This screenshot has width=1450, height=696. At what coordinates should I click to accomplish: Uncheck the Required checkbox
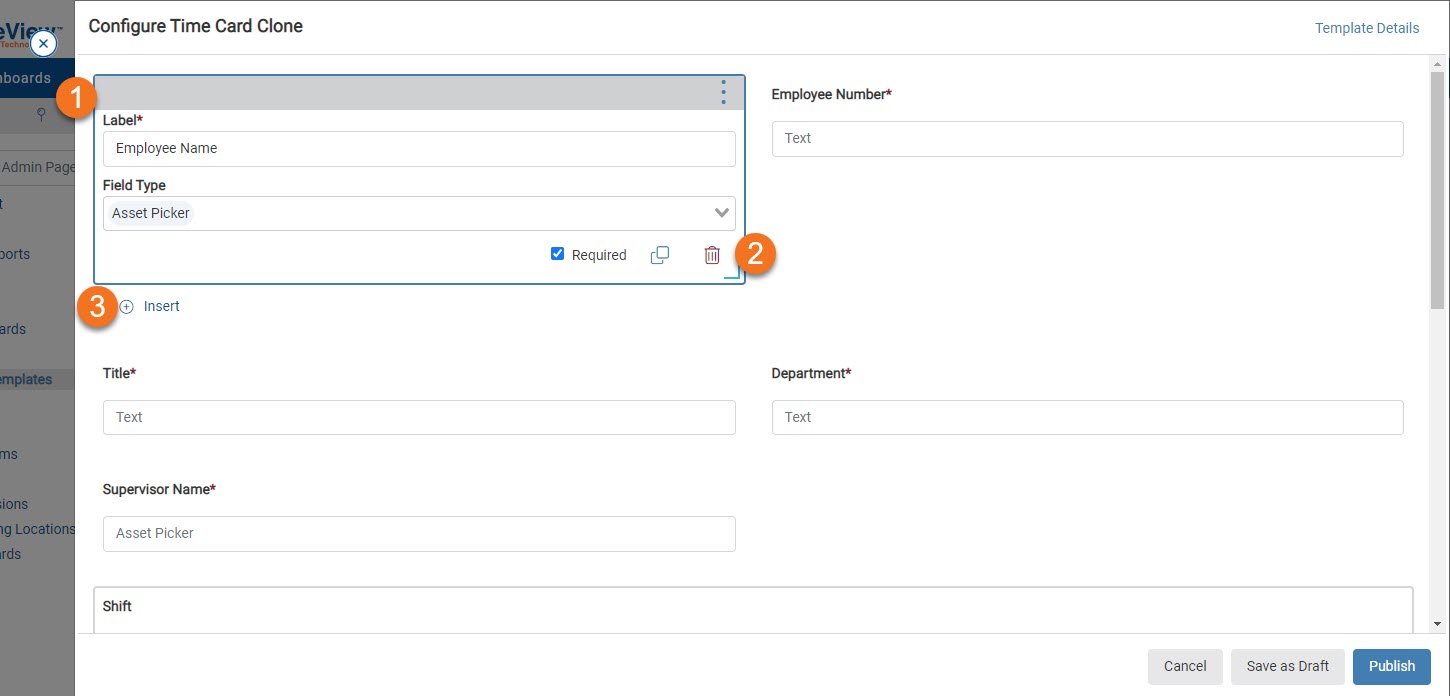(558, 253)
